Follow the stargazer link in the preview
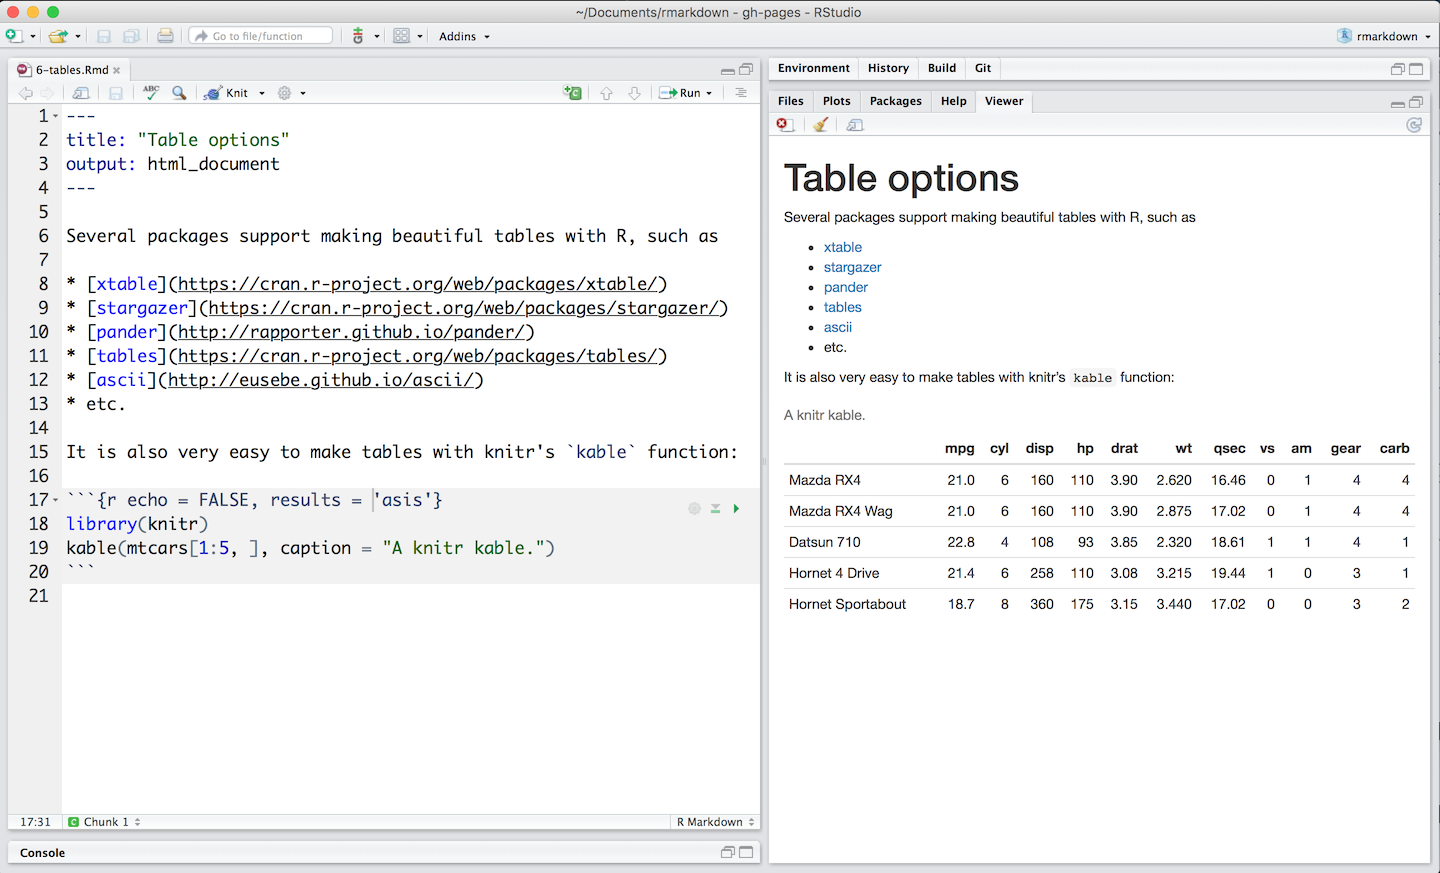 pyautogui.click(x=852, y=267)
